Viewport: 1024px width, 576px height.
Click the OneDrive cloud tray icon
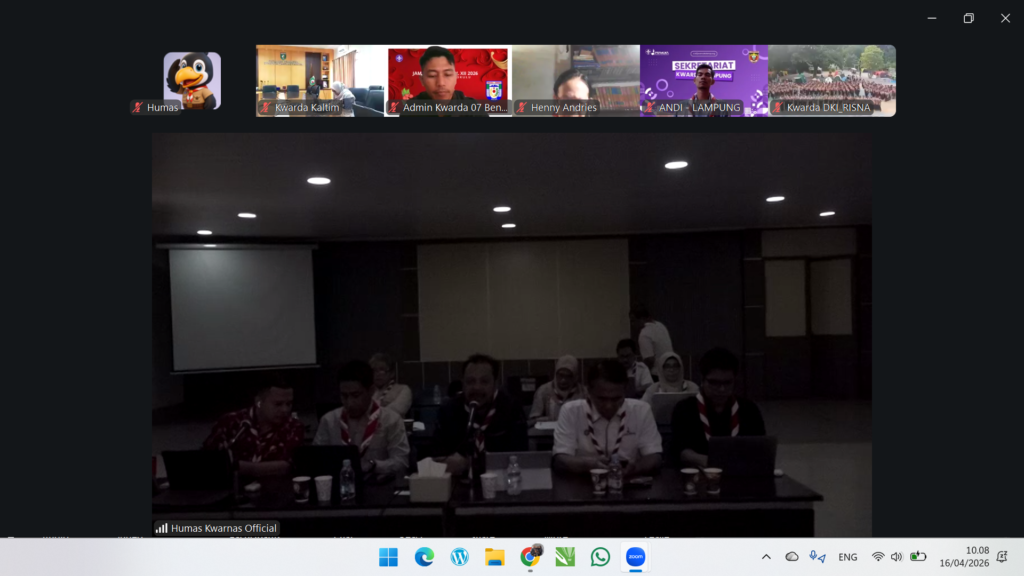[792, 557]
